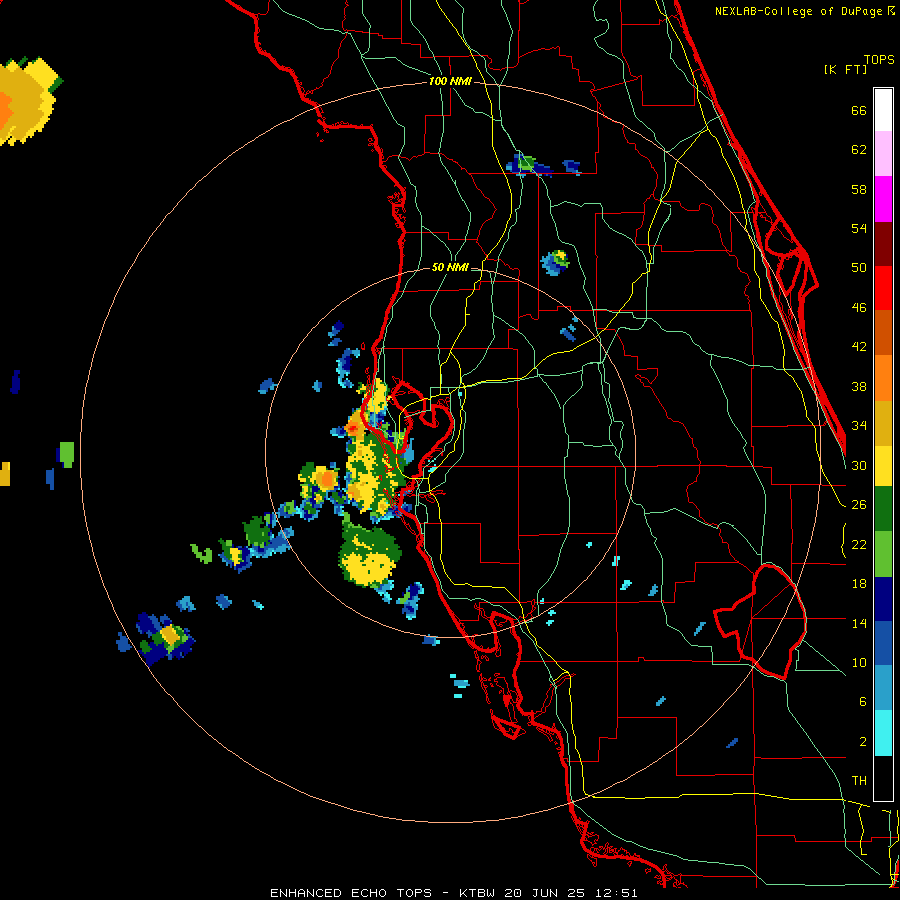Click the bright orange legend swatch
Viewport: 900px width, 900px height.
click(x=883, y=378)
